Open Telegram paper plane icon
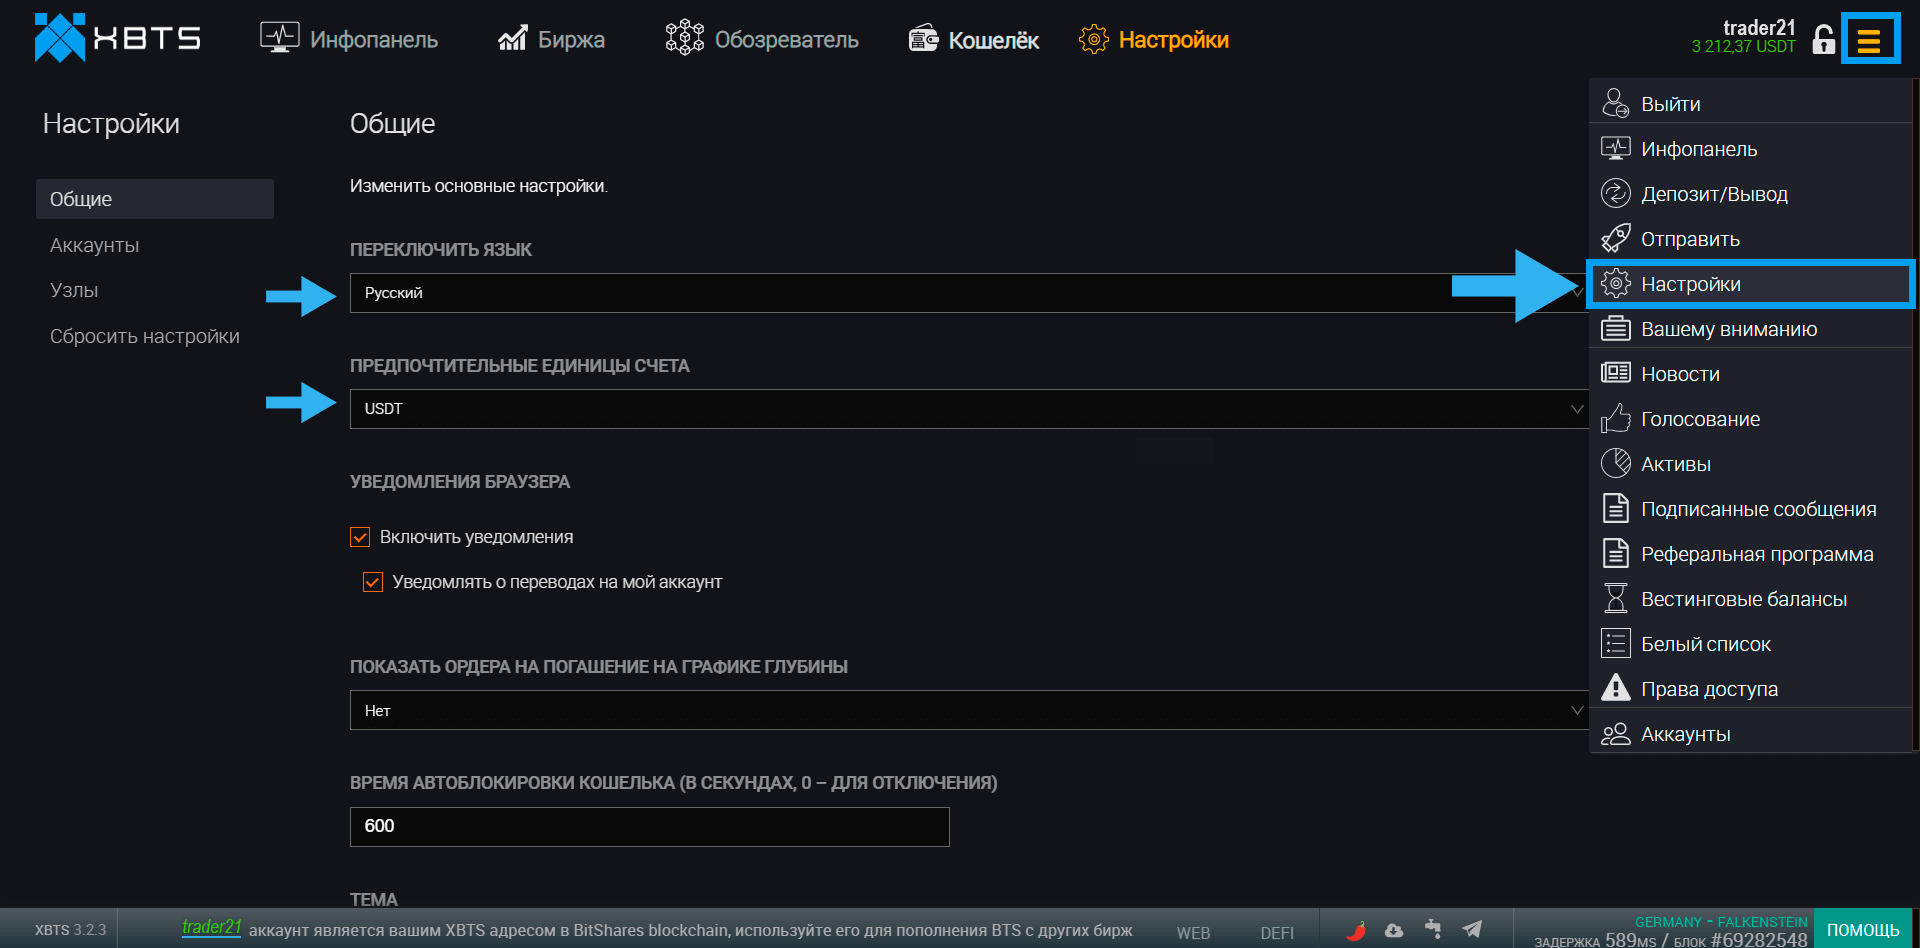Viewport: 1920px width, 948px height. (1472, 929)
